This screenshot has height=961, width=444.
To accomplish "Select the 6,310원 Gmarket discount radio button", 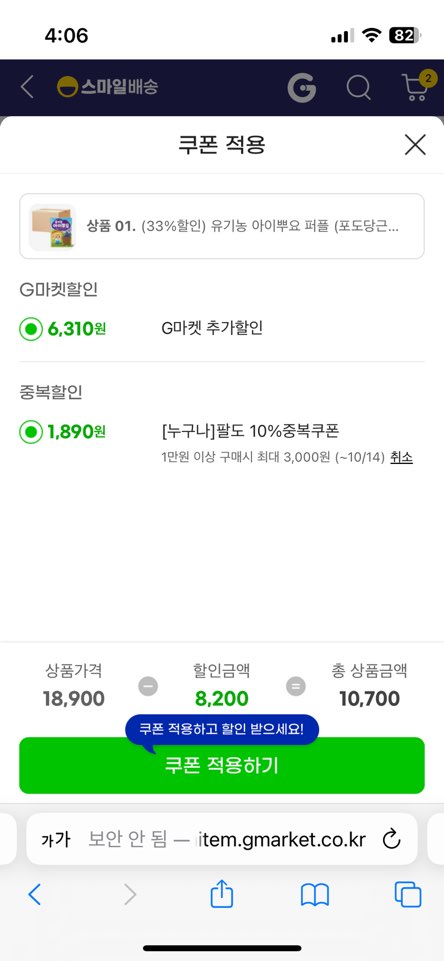I will coord(31,329).
